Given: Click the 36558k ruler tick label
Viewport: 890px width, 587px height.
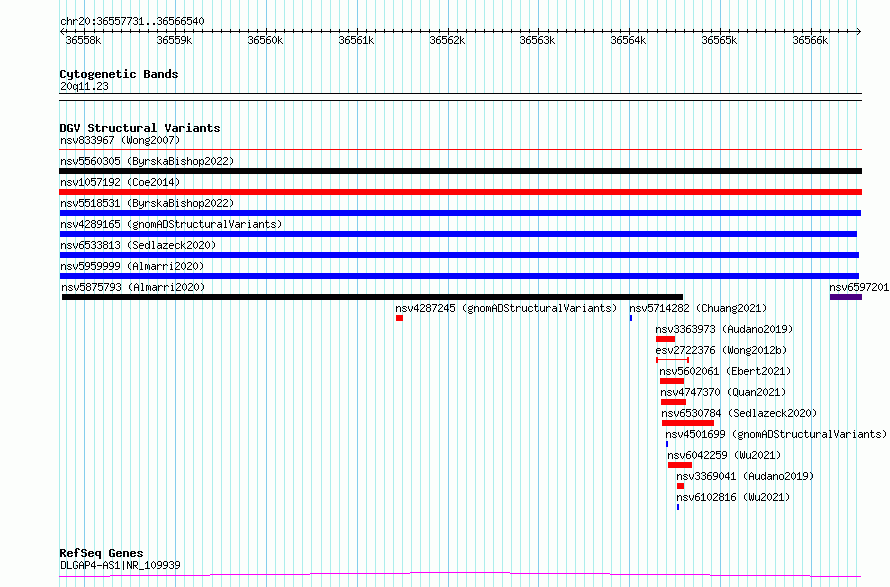Looking at the screenshot, I should [83, 40].
